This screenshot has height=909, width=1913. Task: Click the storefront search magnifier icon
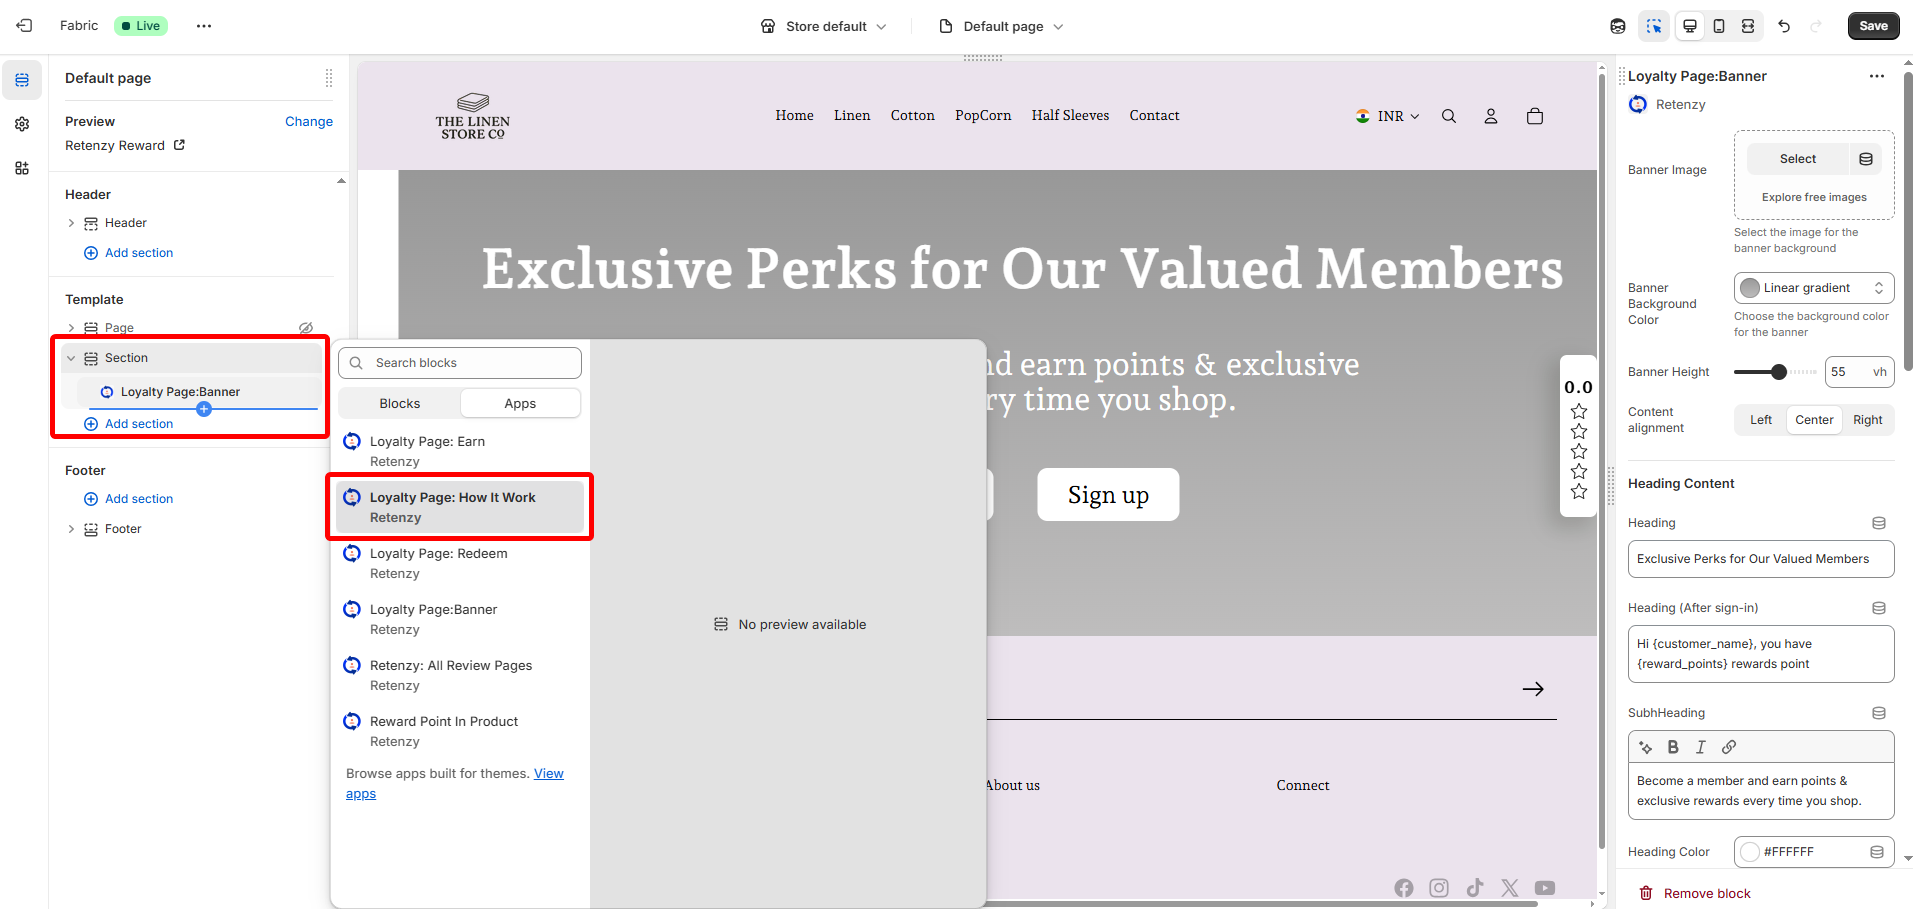click(1448, 116)
